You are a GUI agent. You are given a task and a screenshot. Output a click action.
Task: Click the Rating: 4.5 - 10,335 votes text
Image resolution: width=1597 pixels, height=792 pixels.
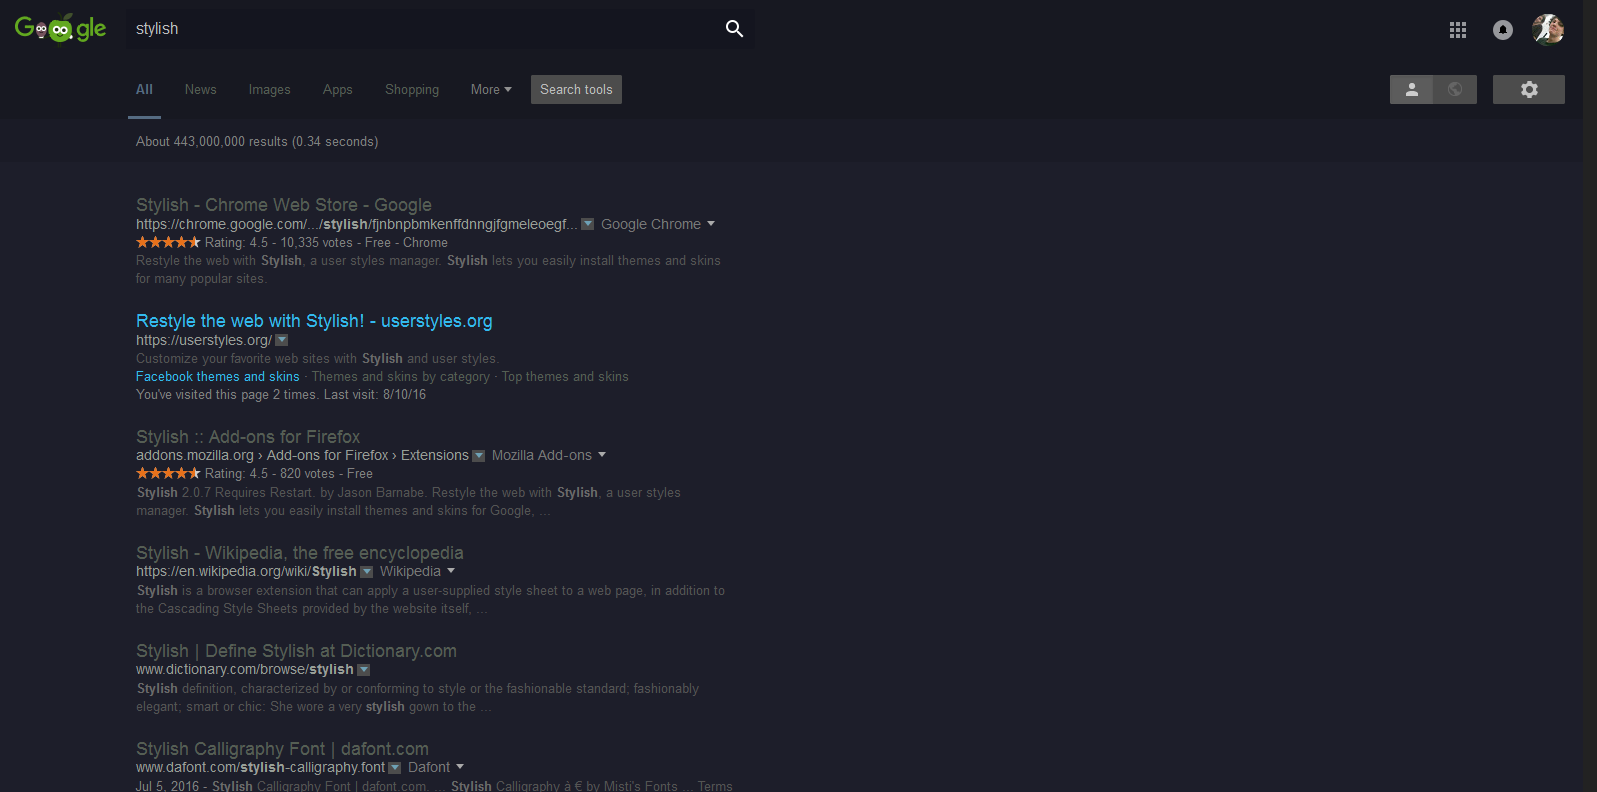point(279,243)
